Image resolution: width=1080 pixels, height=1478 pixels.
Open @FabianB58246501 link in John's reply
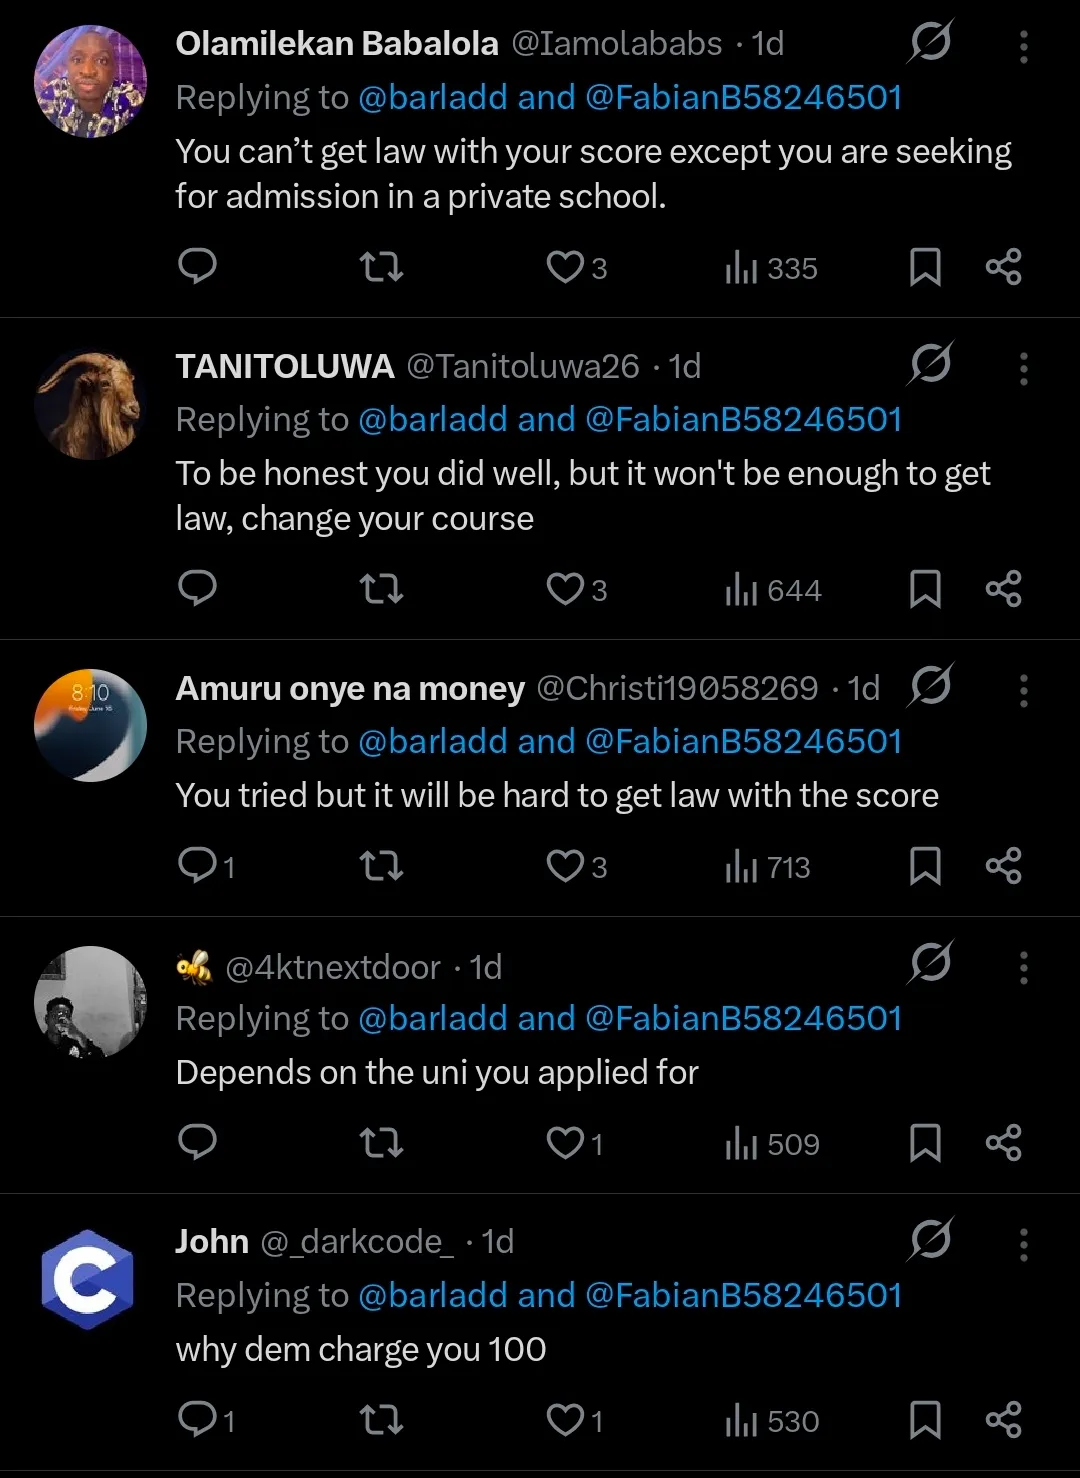pos(743,1295)
